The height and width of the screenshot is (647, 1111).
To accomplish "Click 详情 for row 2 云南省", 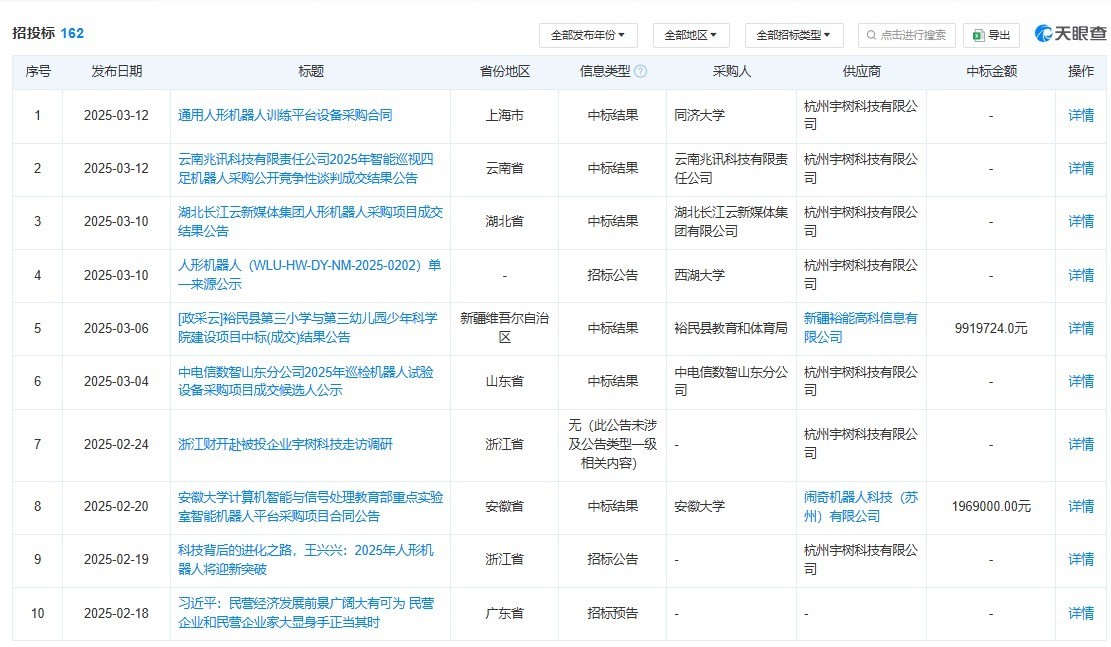I will click(1081, 169).
